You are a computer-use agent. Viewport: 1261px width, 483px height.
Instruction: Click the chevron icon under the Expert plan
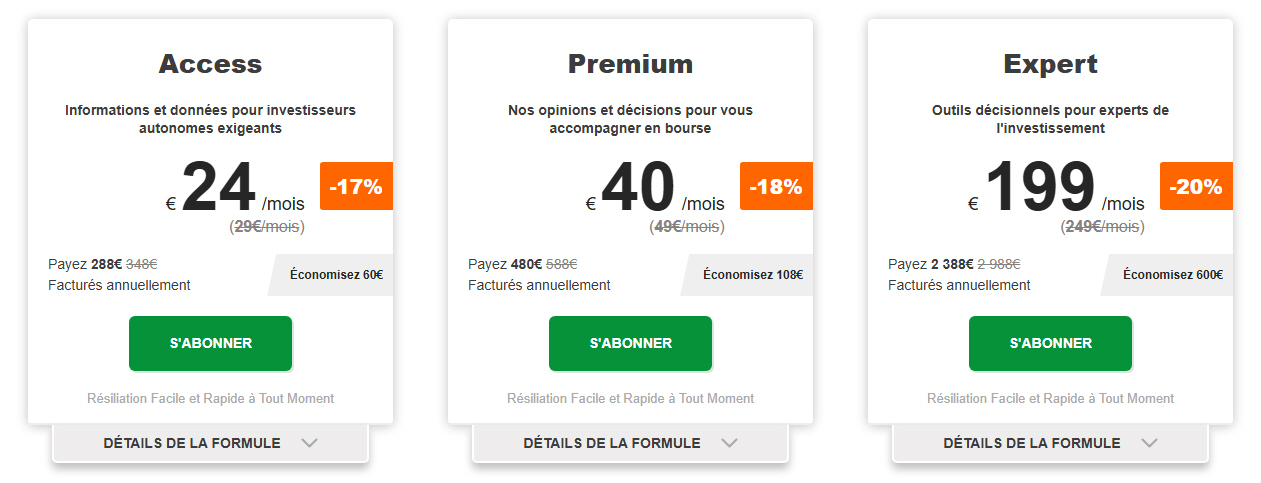1149,443
